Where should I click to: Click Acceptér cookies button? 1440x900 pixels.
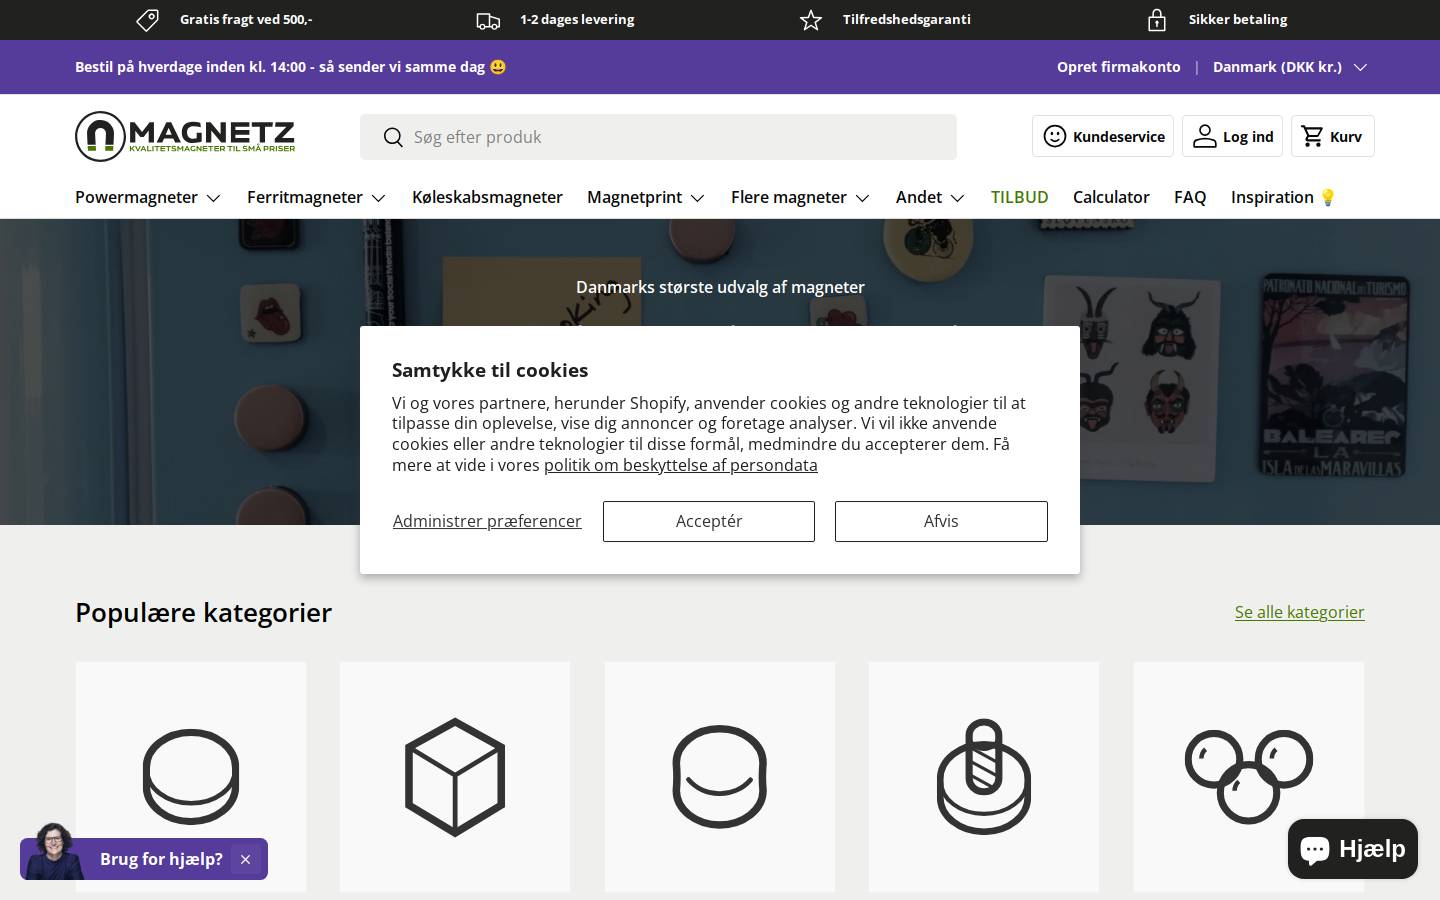coord(709,521)
